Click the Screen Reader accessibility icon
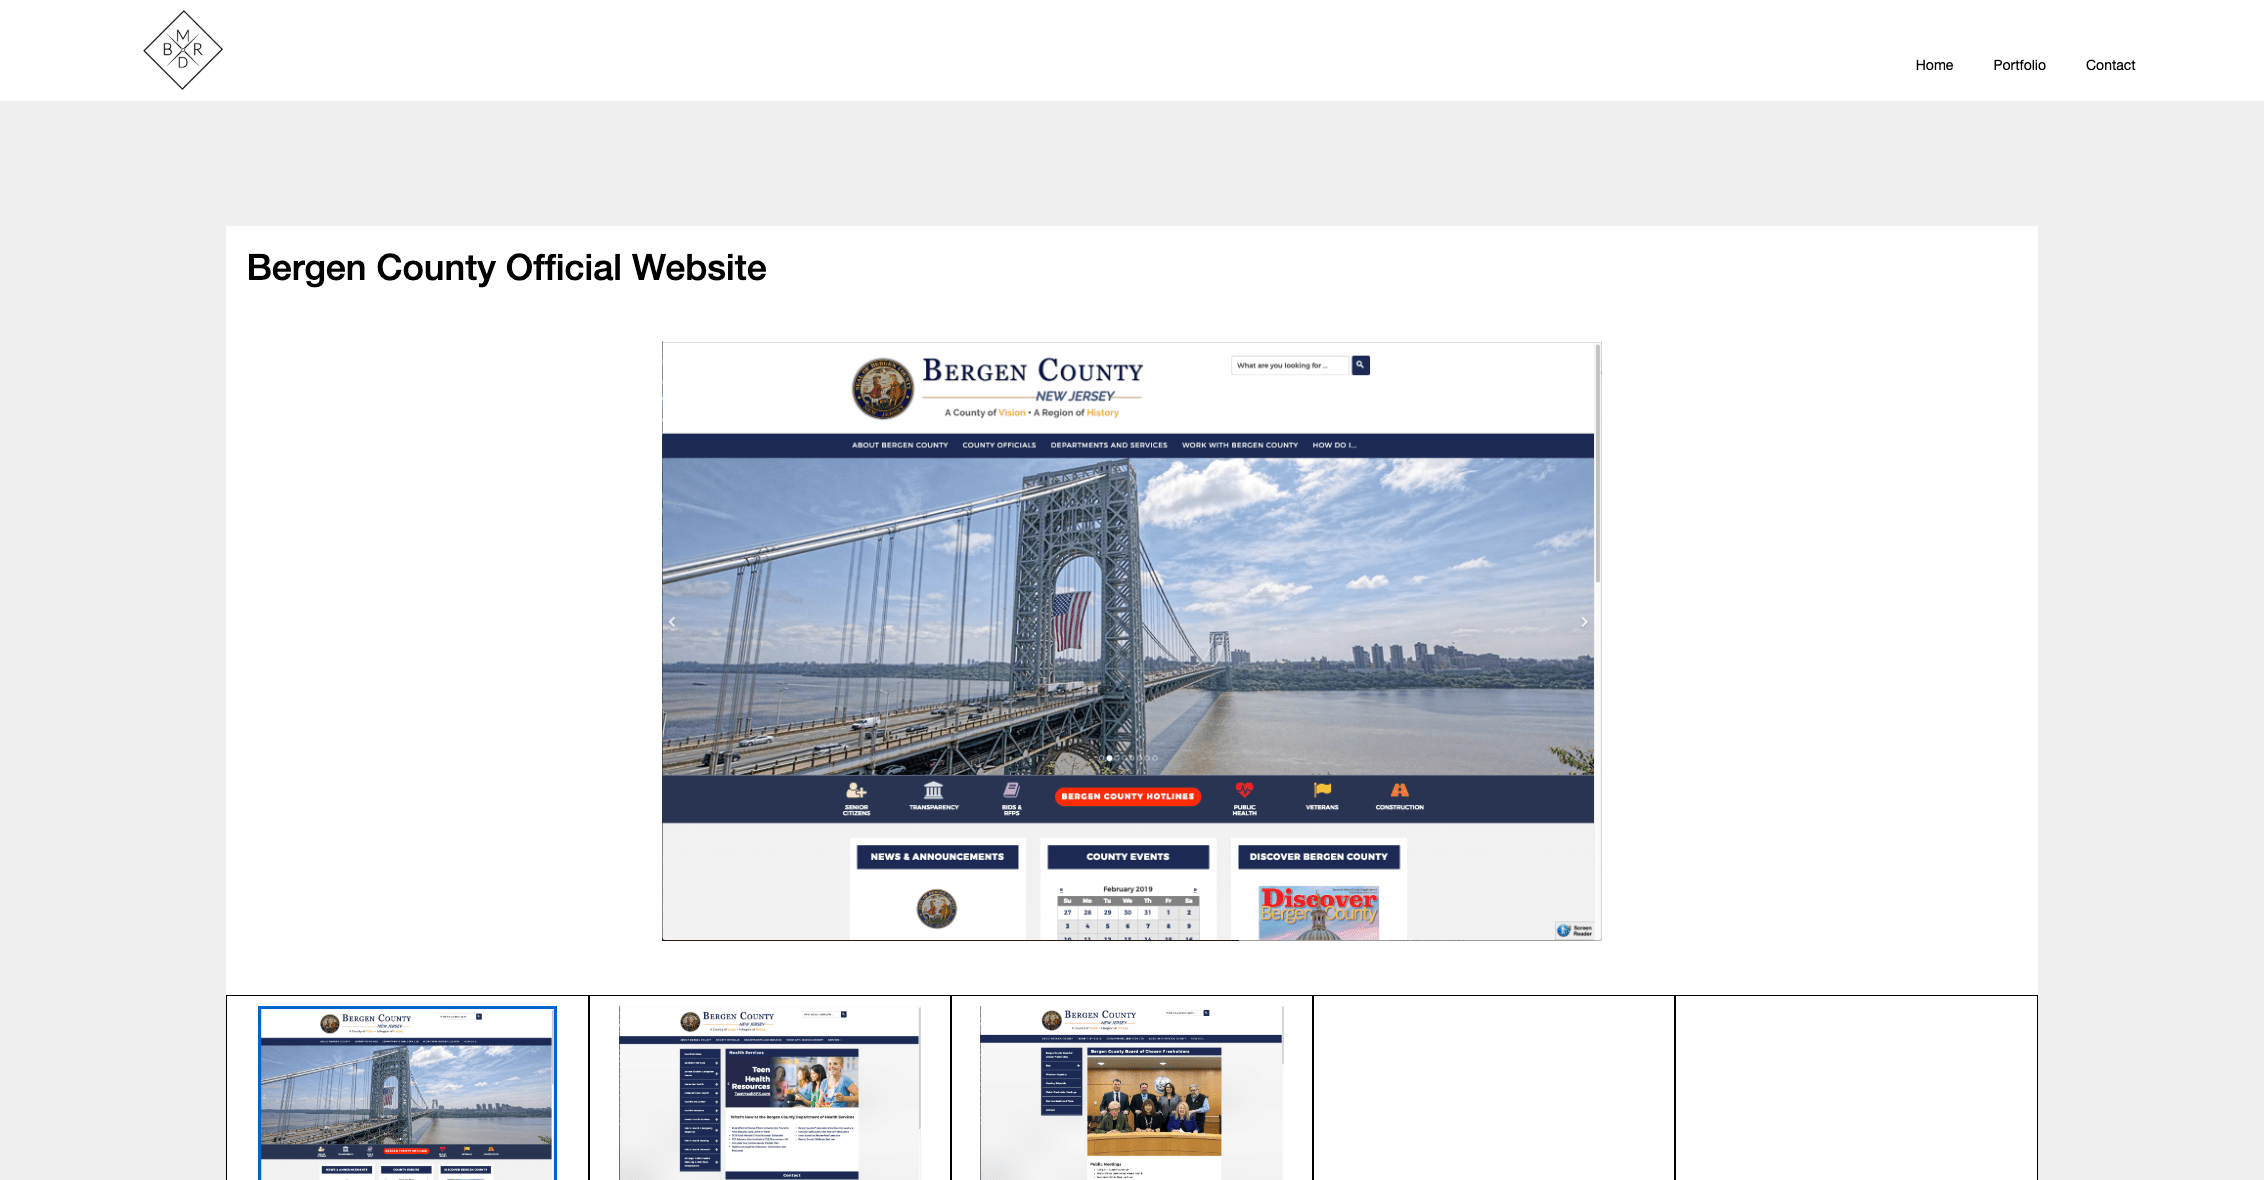The width and height of the screenshot is (2264, 1180). [x=1564, y=930]
